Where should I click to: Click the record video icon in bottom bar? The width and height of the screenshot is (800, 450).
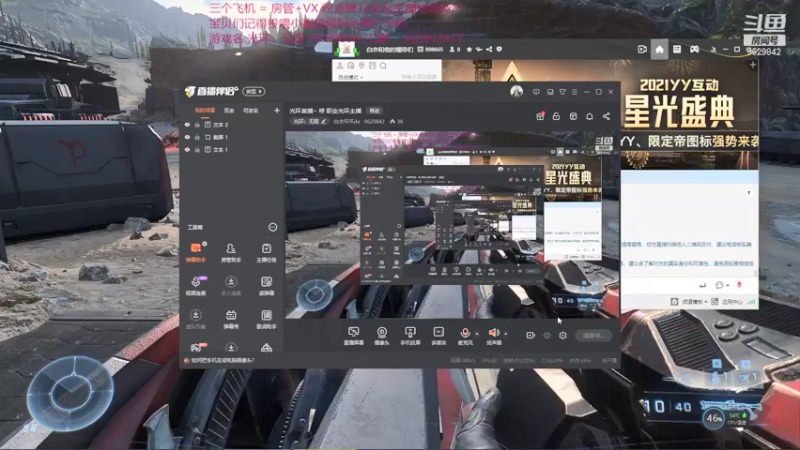pyautogui.click(x=531, y=335)
